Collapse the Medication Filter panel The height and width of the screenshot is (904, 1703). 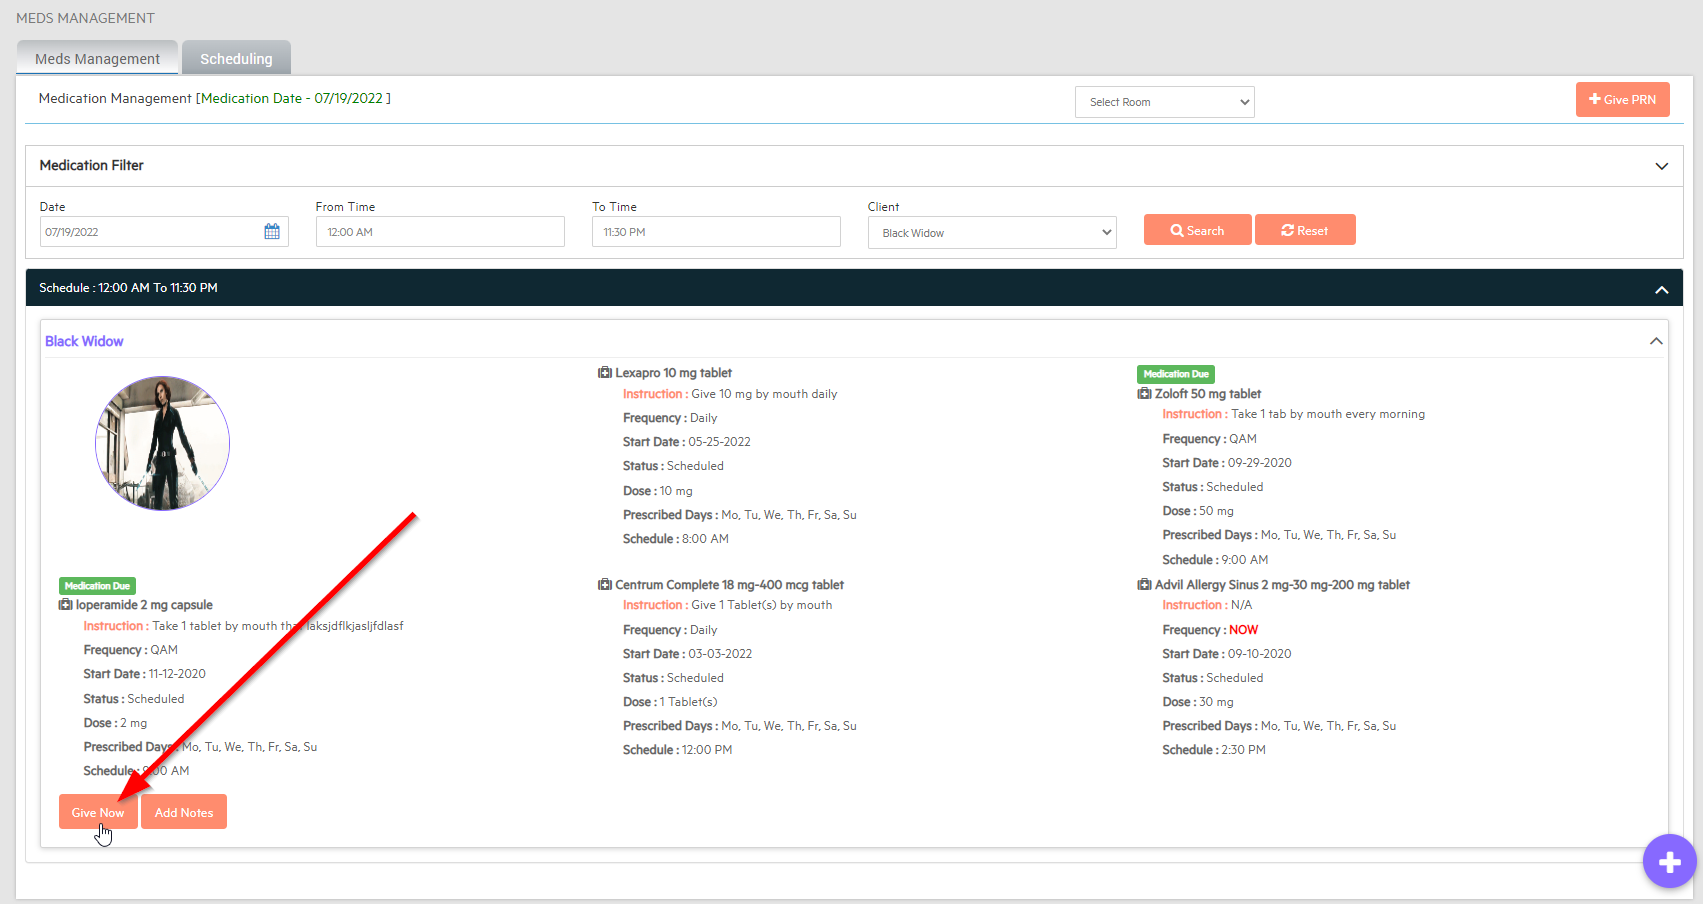(x=1661, y=166)
